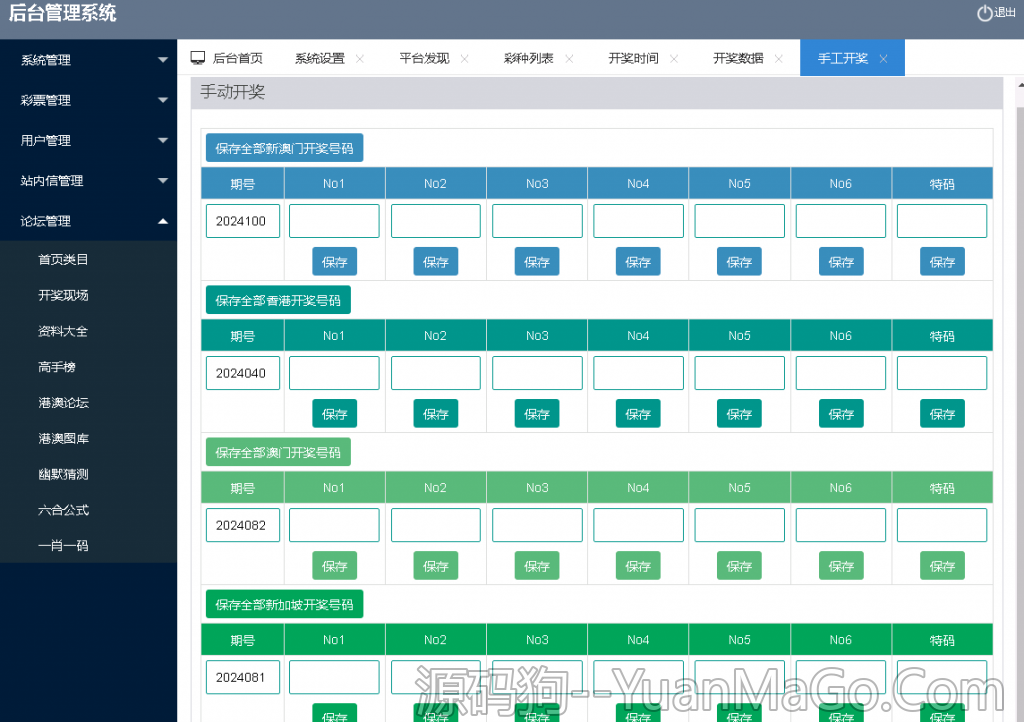
Task: Click 保存全部香港开奖号码 button
Action: click(x=278, y=300)
